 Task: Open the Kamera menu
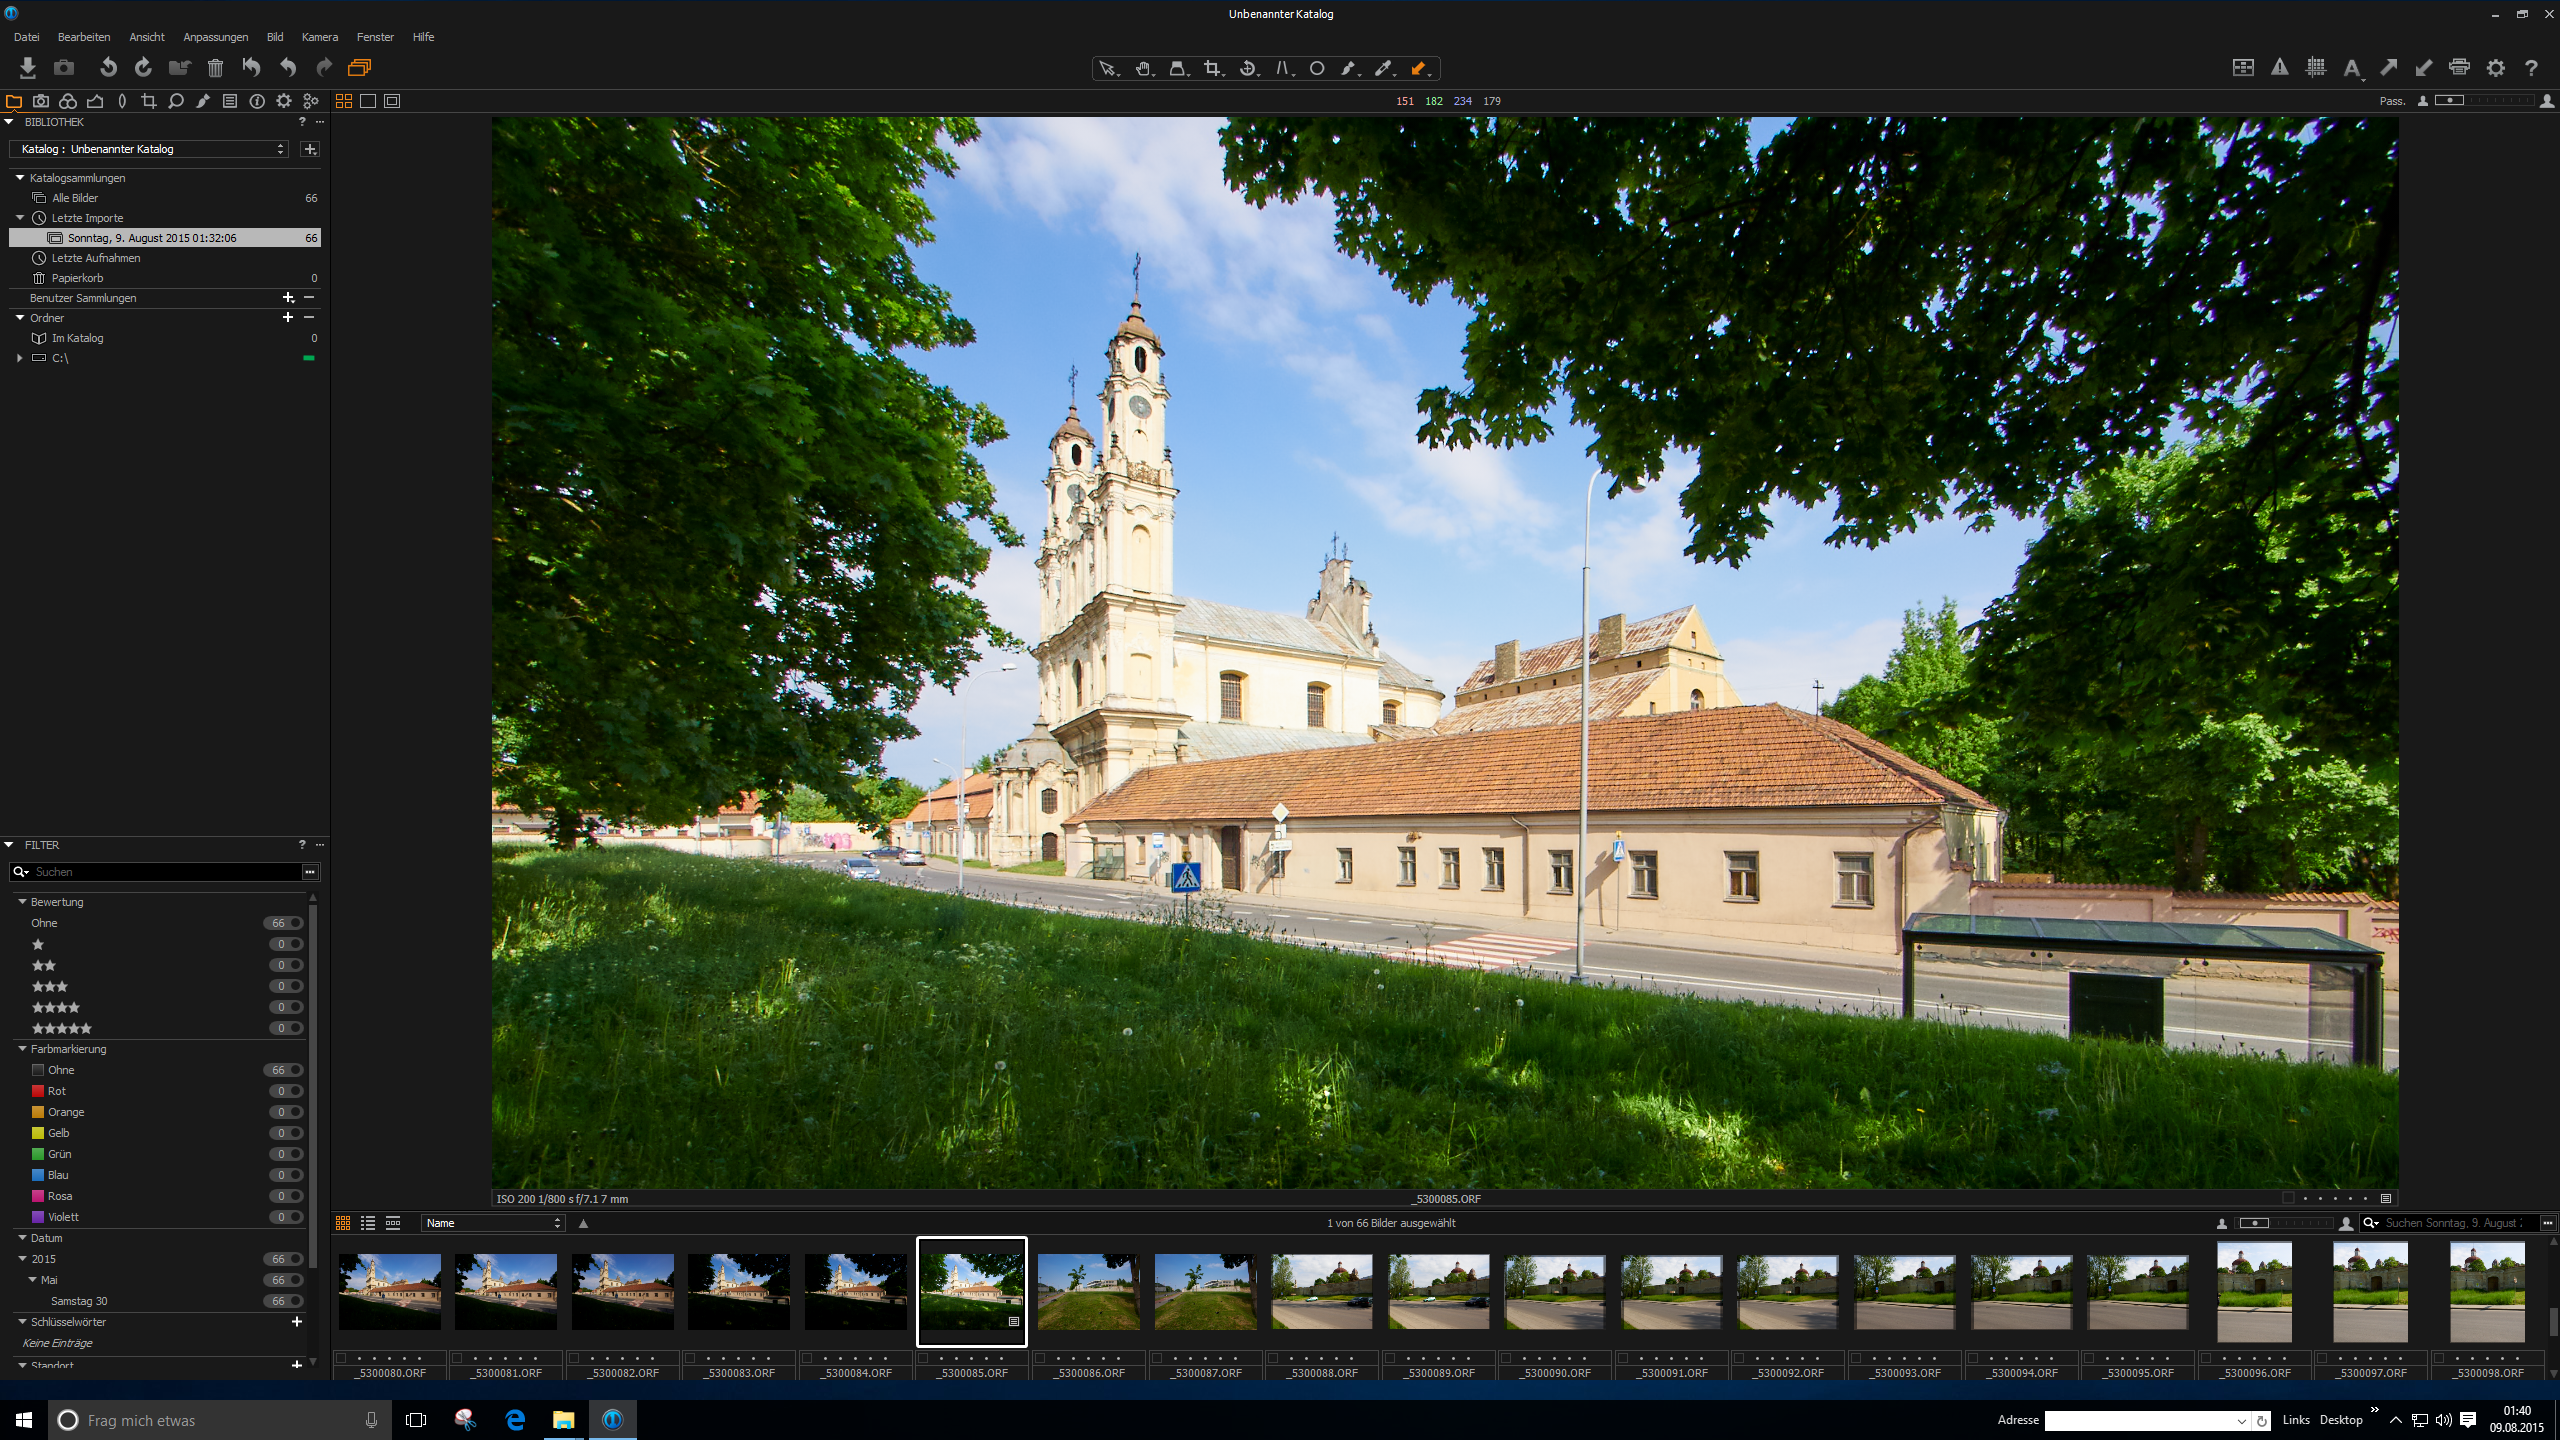click(319, 37)
